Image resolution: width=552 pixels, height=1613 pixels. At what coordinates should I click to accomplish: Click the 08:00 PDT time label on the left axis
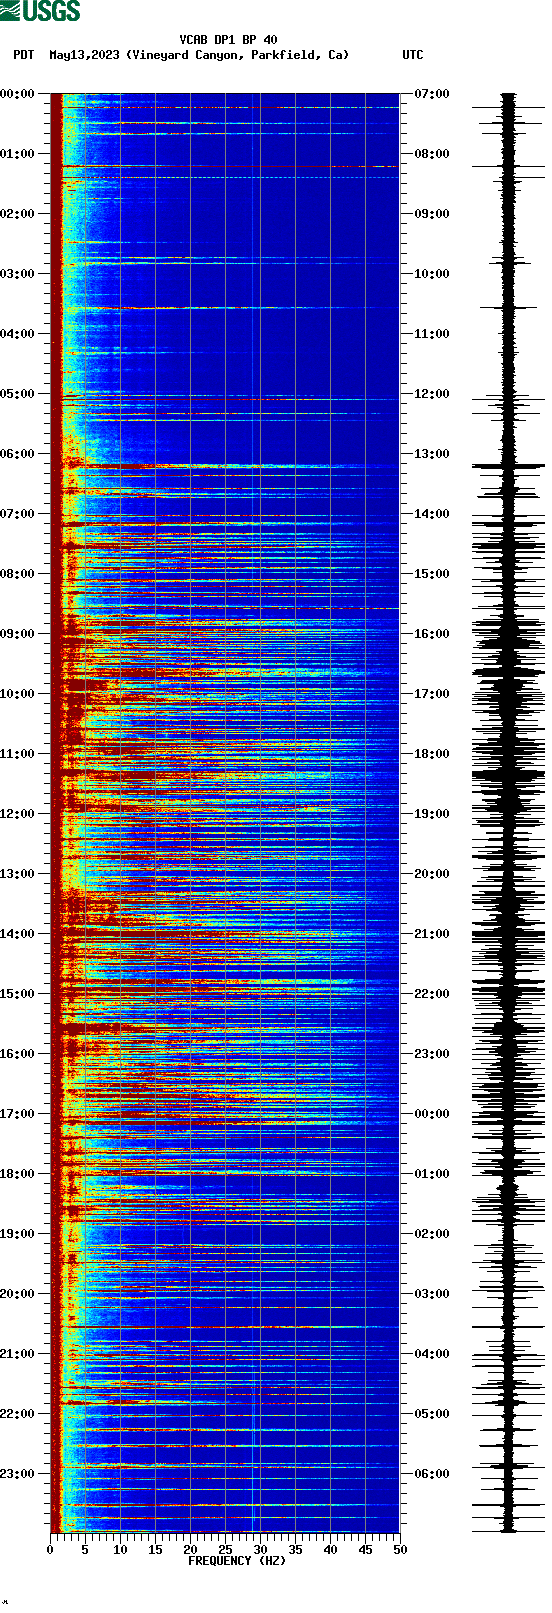tap(17, 574)
